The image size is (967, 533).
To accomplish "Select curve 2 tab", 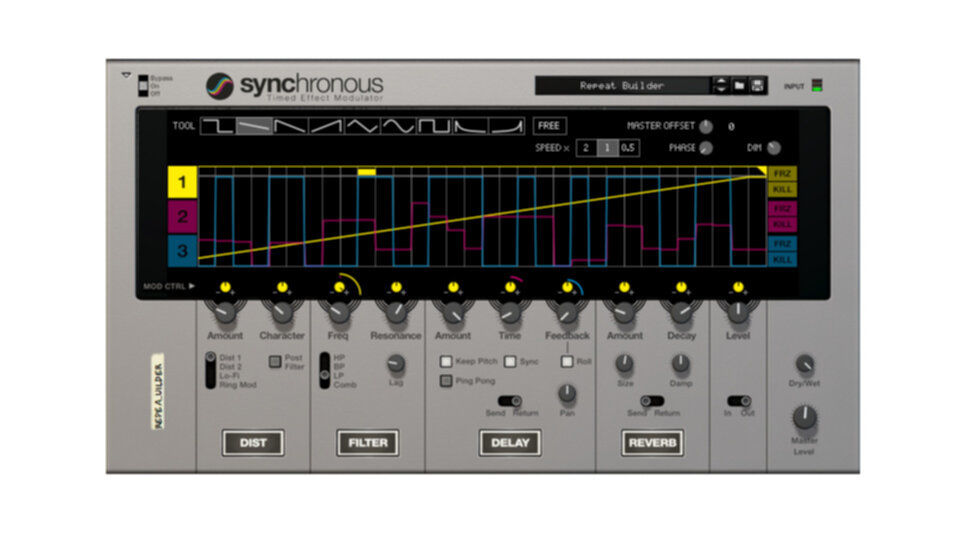I will click(182, 216).
